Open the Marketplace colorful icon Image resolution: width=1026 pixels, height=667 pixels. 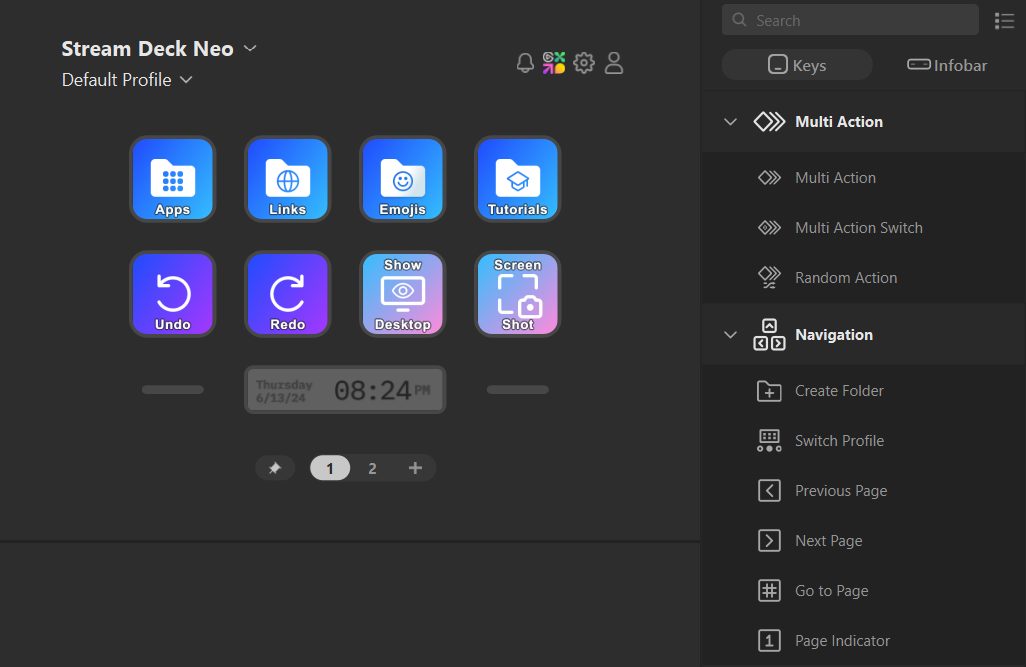point(554,64)
